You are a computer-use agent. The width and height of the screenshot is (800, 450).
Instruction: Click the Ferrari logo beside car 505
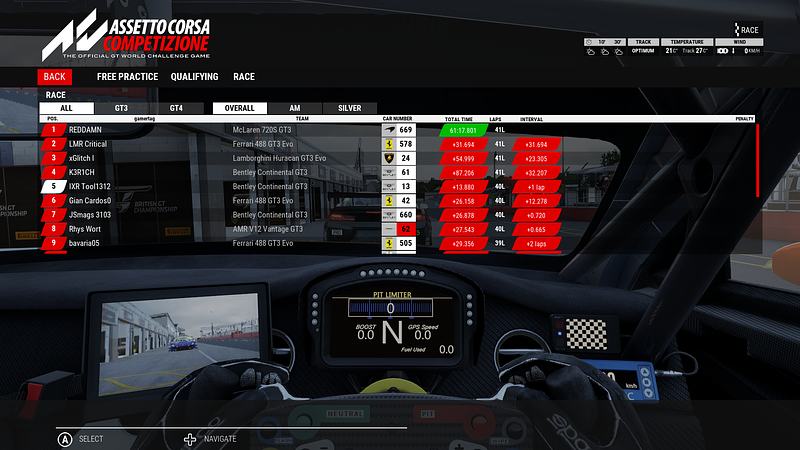[389, 243]
